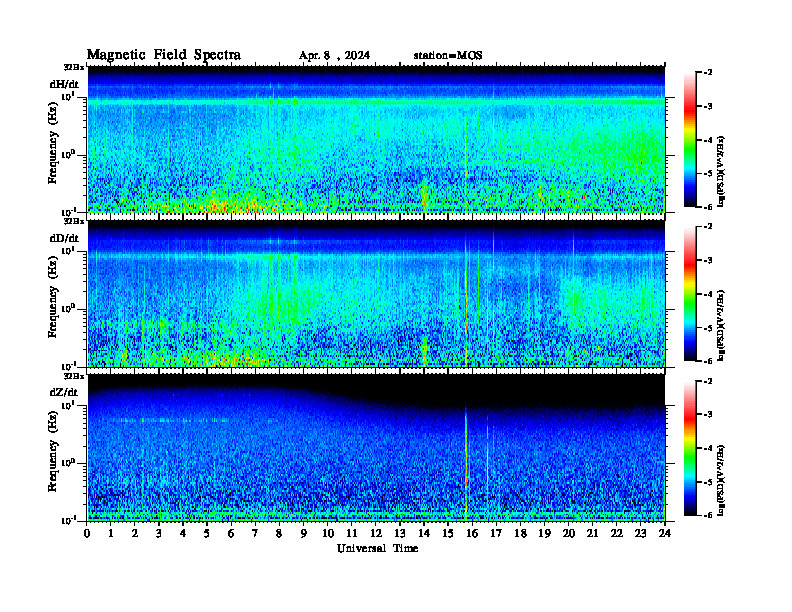This screenshot has width=792, height=612.
Task: Click hour tick label "10" on time axis
Action: (x=328, y=533)
